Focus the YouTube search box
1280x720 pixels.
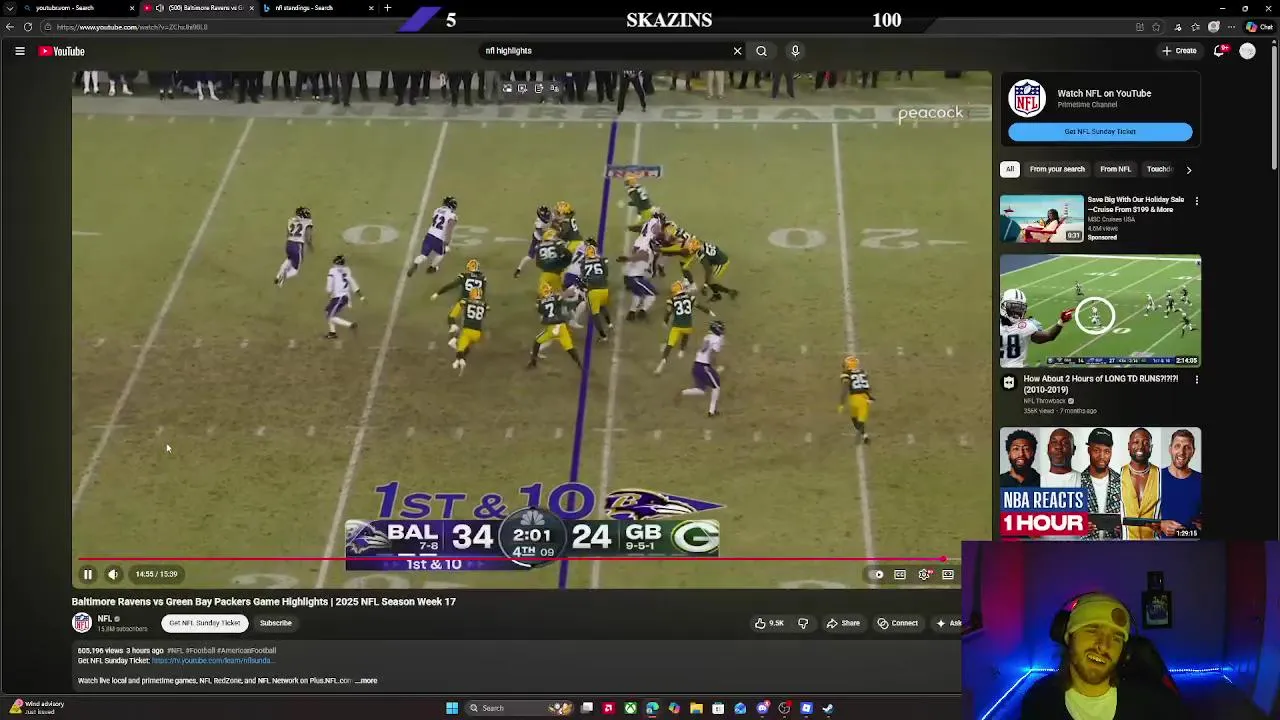[x=605, y=51]
